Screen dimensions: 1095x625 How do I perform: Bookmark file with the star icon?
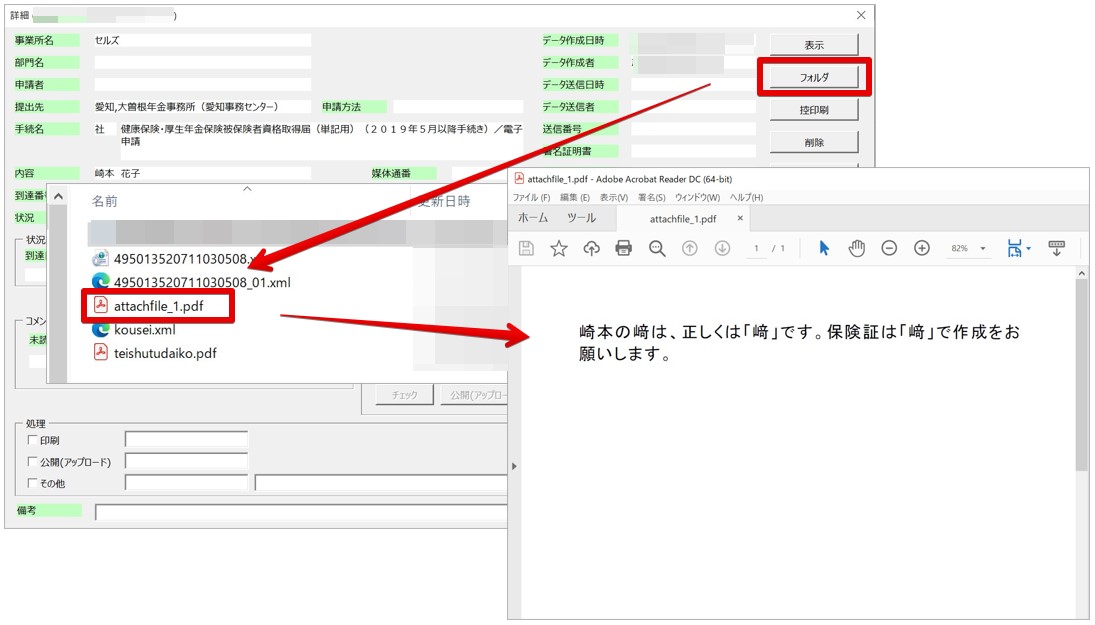[559, 248]
